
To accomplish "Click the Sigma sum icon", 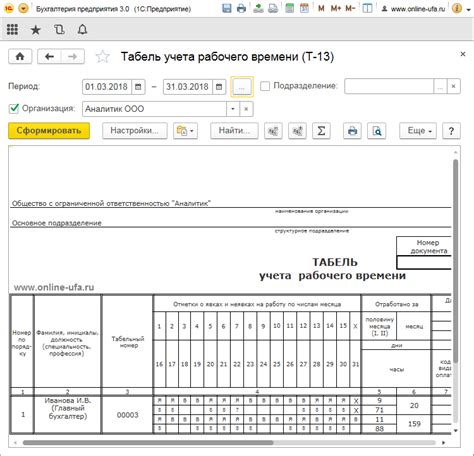I will point(321,131).
